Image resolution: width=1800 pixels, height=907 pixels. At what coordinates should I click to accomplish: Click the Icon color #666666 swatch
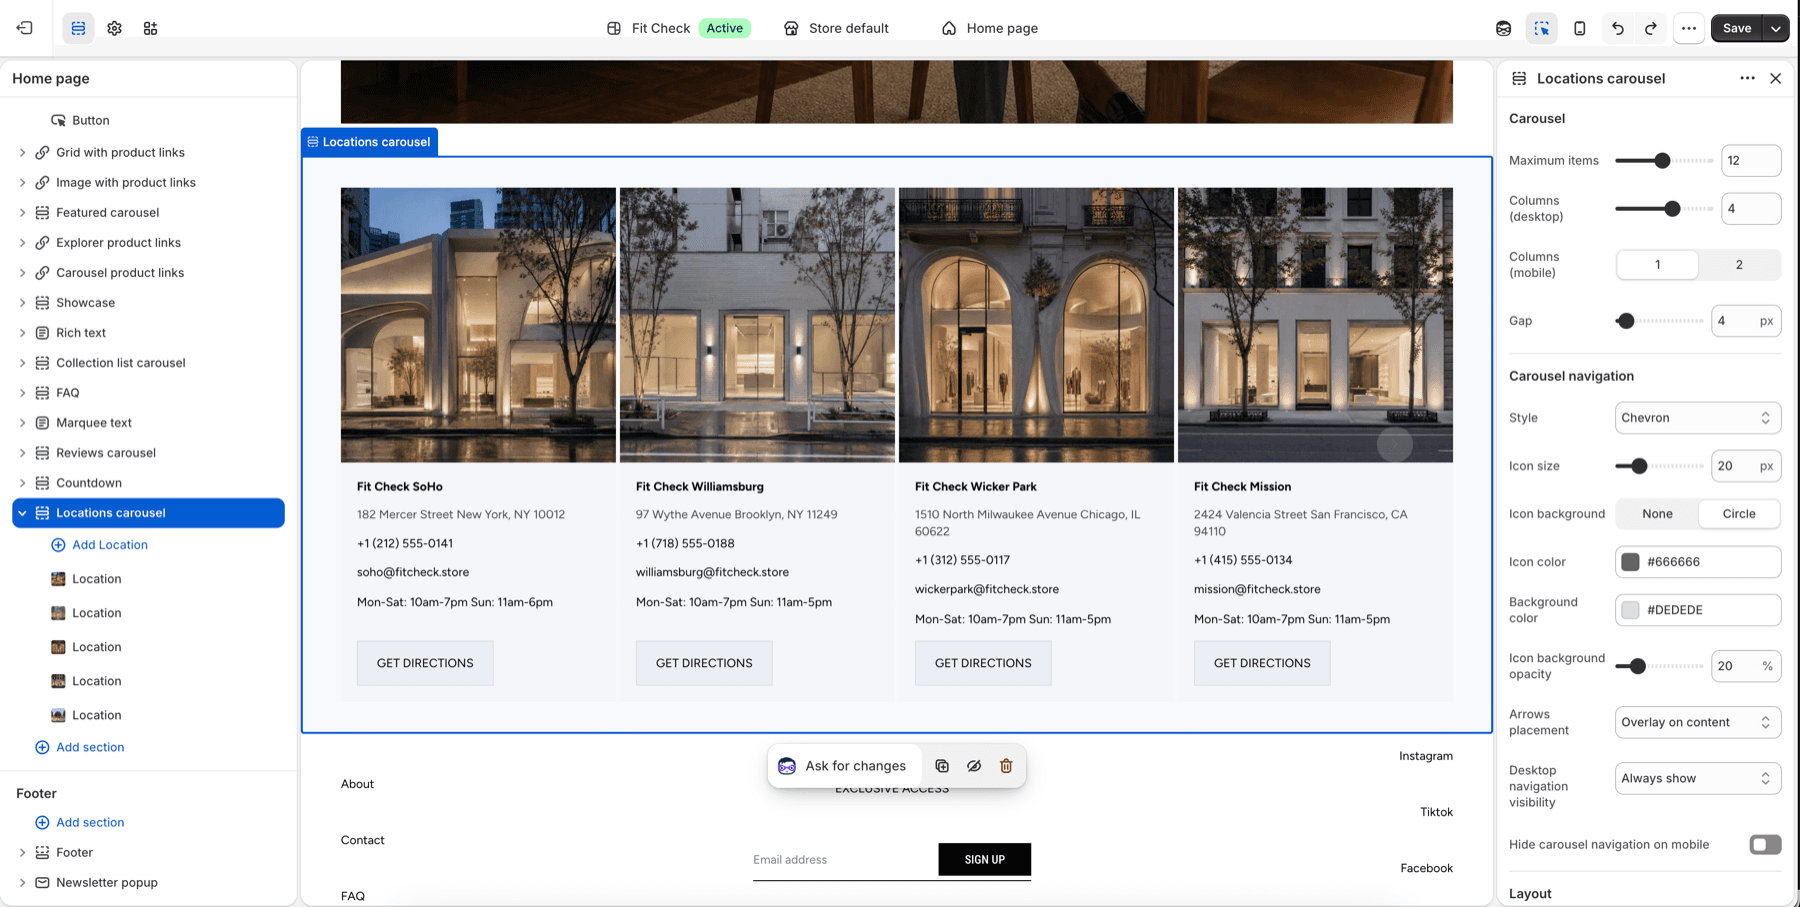pyautogui.click(x=1630, y=562)
